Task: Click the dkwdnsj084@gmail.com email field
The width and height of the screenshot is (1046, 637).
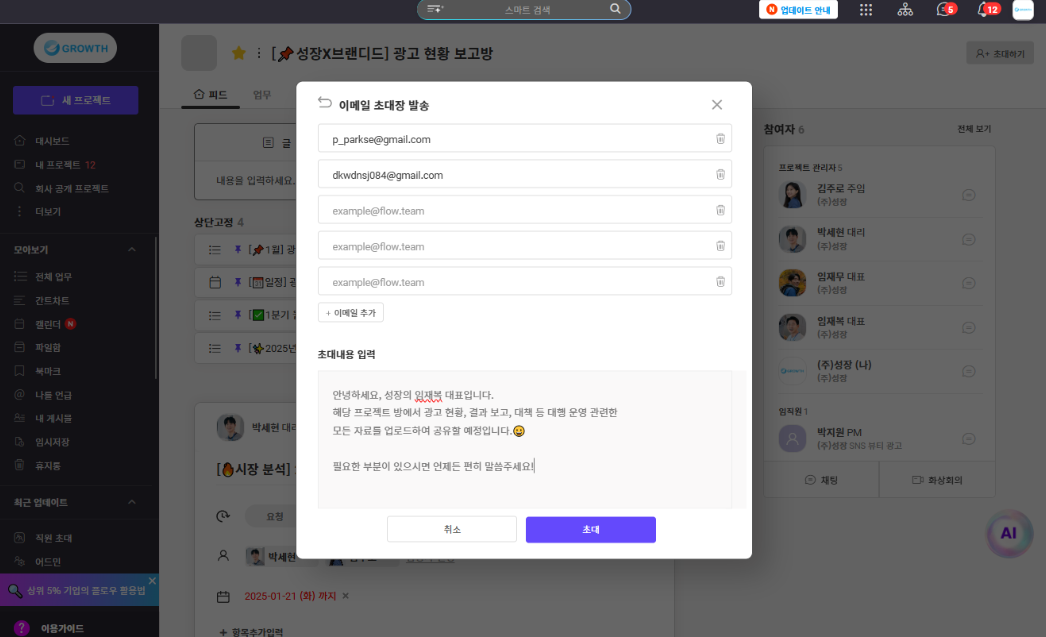Action: tap(524, 175)
